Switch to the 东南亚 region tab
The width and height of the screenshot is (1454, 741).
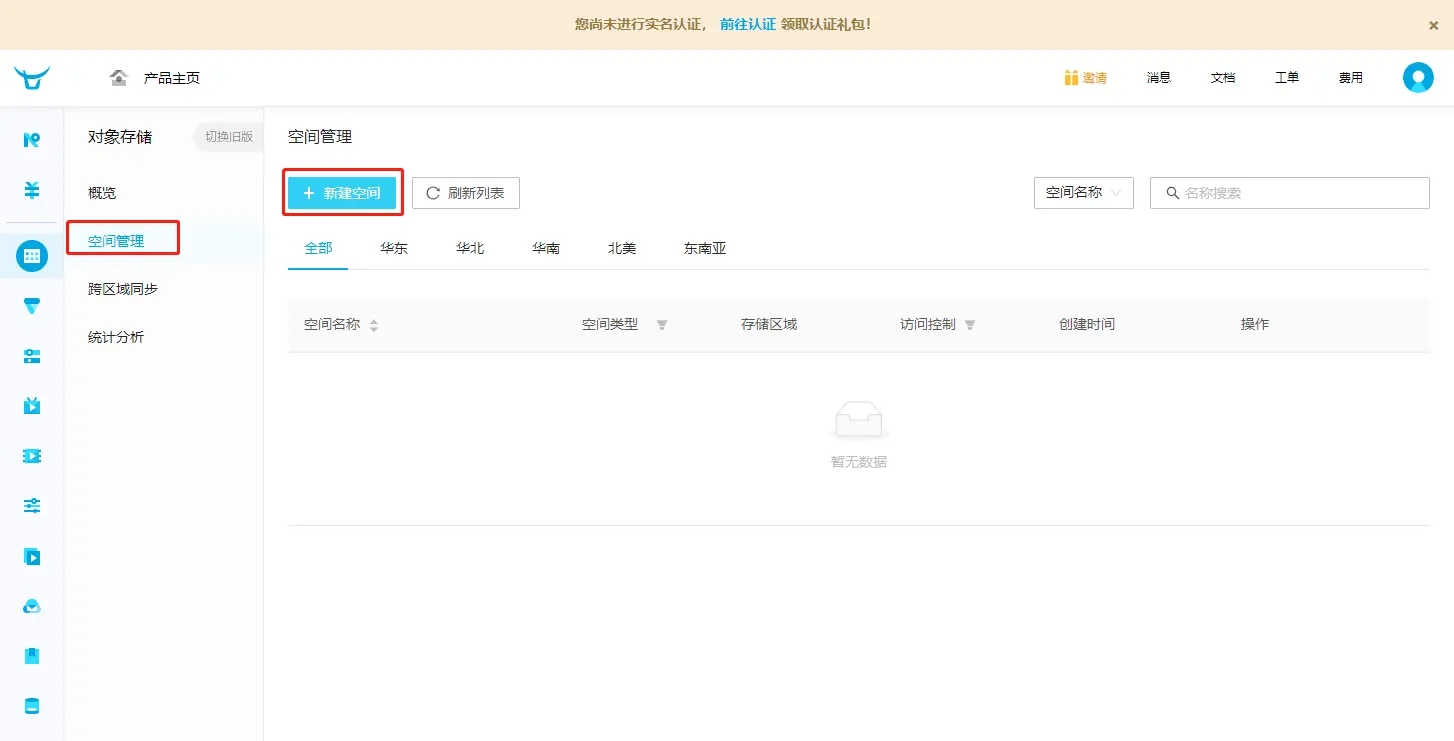[705, 248]
